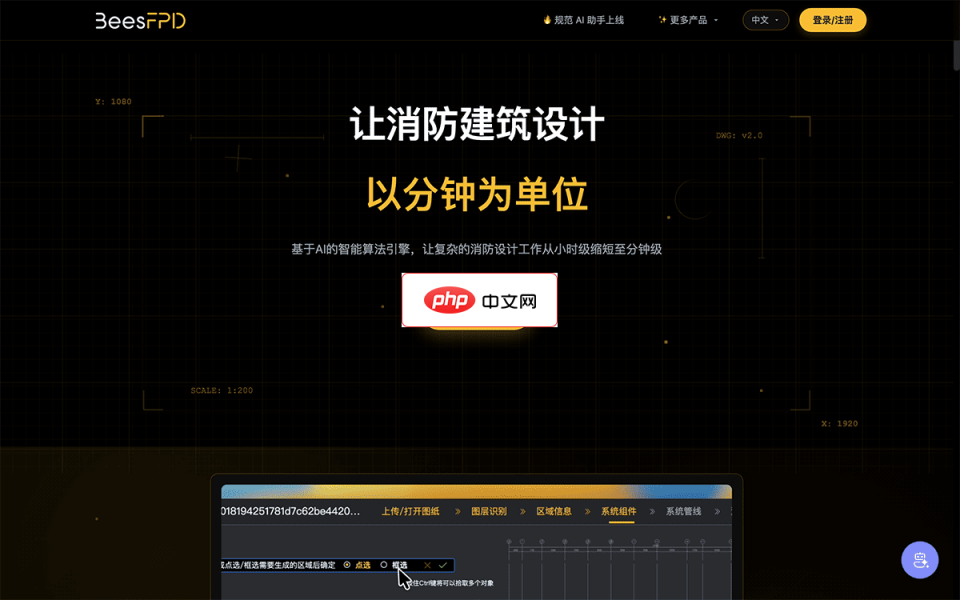Open the 中文 language dropdown
The image size is (960, 600).
(x=765, y=20)
